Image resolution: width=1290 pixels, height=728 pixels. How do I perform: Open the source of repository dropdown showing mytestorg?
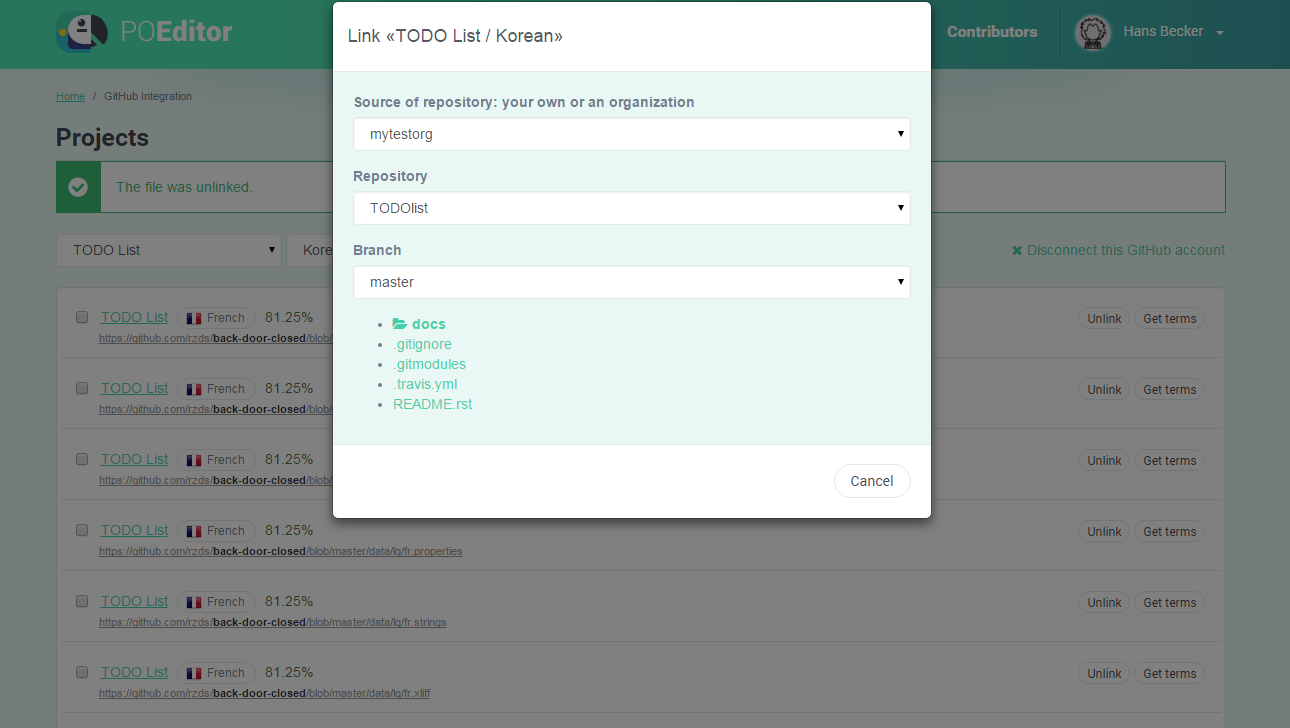tap(632, 134)
